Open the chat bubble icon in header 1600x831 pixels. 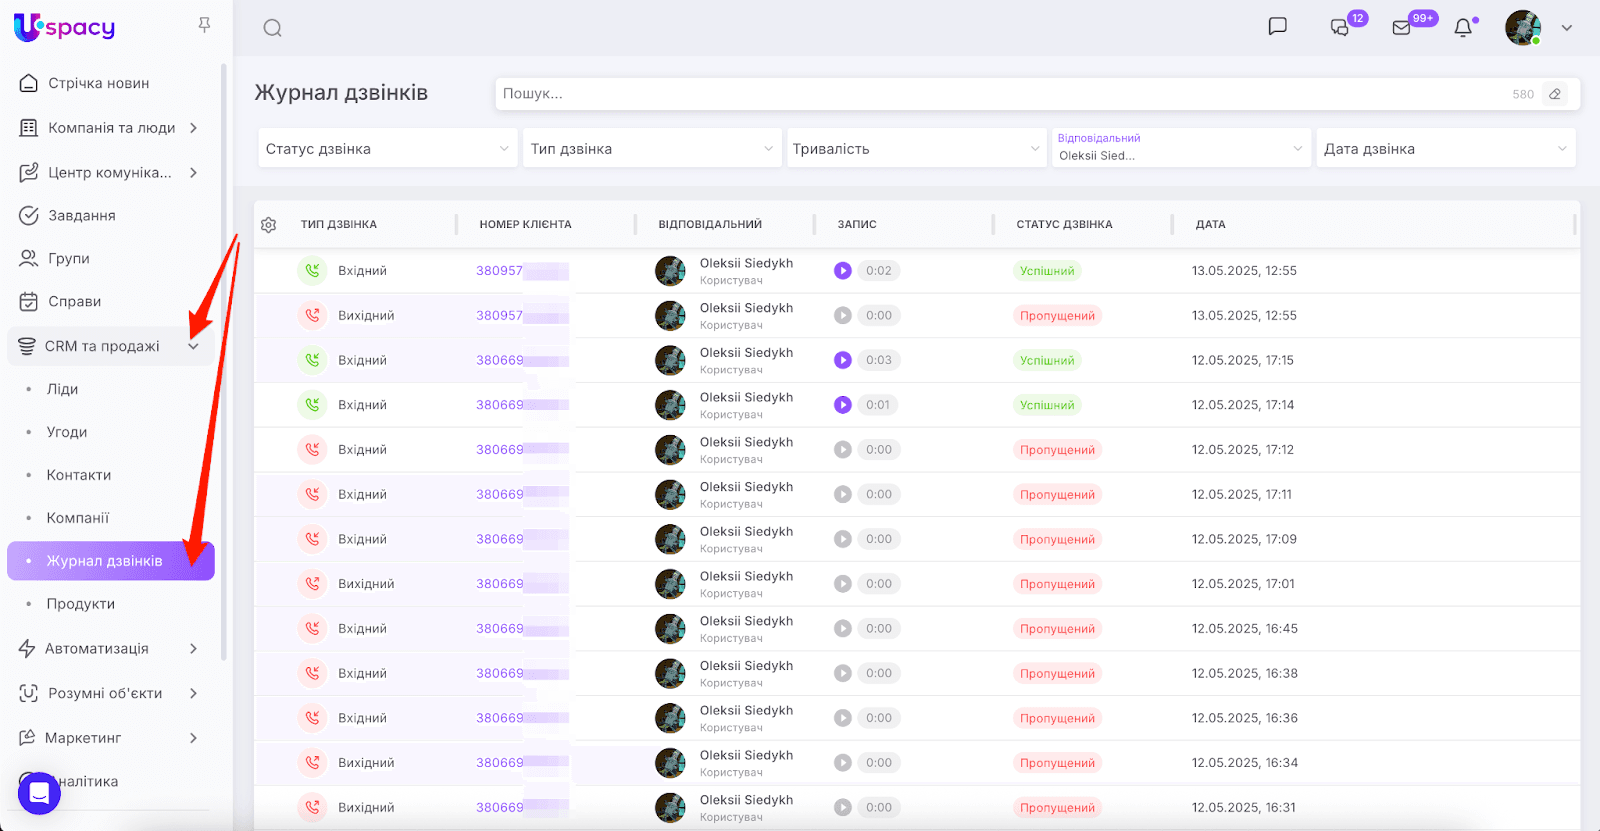(x=1277, y=27)
